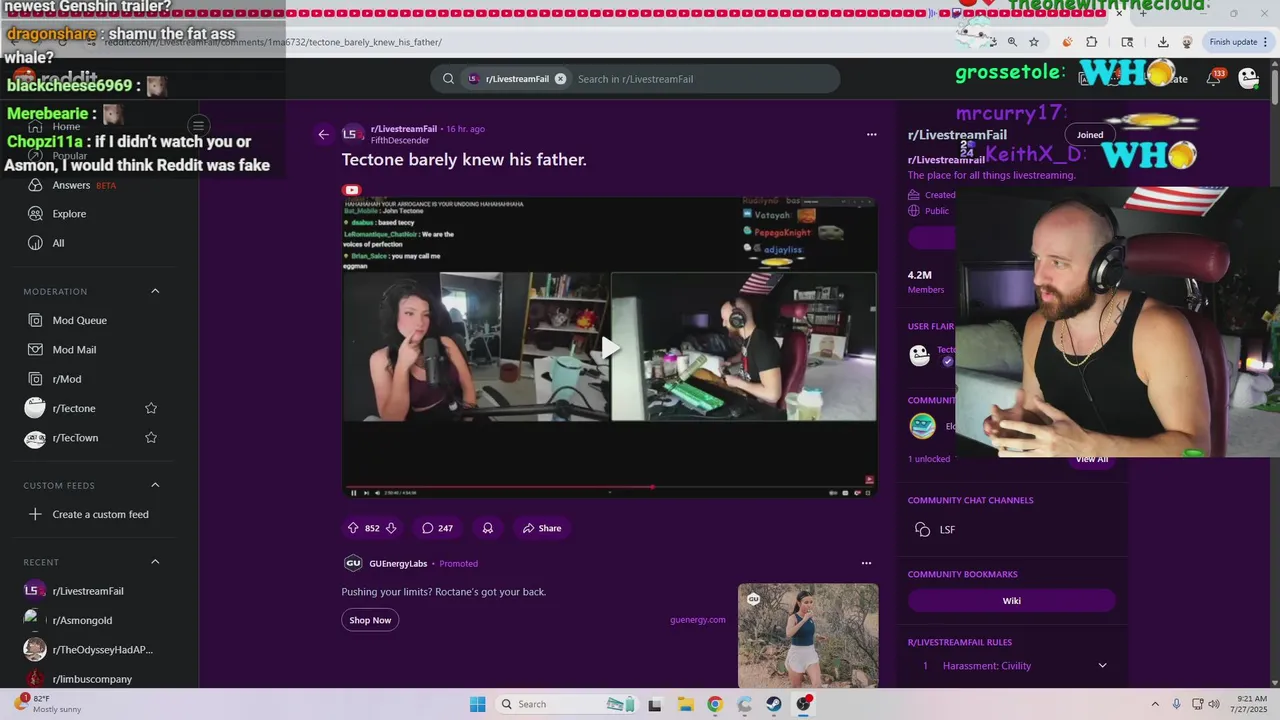
Task: Favorite r/Tectone with its star
Action: coord(151,408)
